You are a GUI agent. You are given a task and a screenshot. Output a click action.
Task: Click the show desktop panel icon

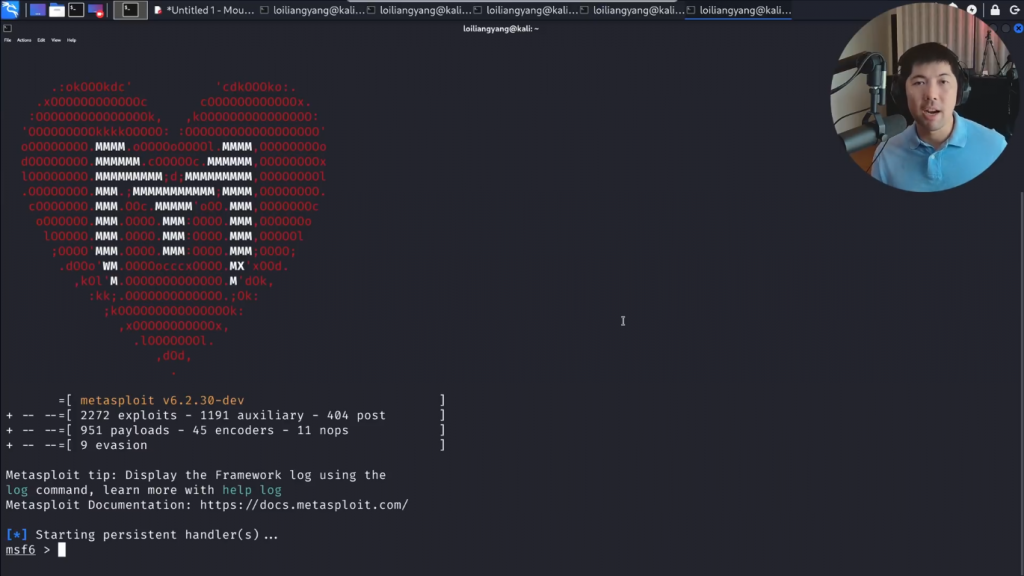pyautogui.click(x=37, y=10)
